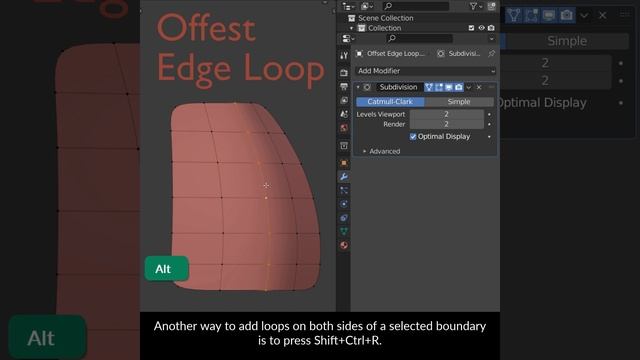Collapse the Collection tree row
Screen dimensions: 640x360
pyautogui.click(x=351, y=28)
